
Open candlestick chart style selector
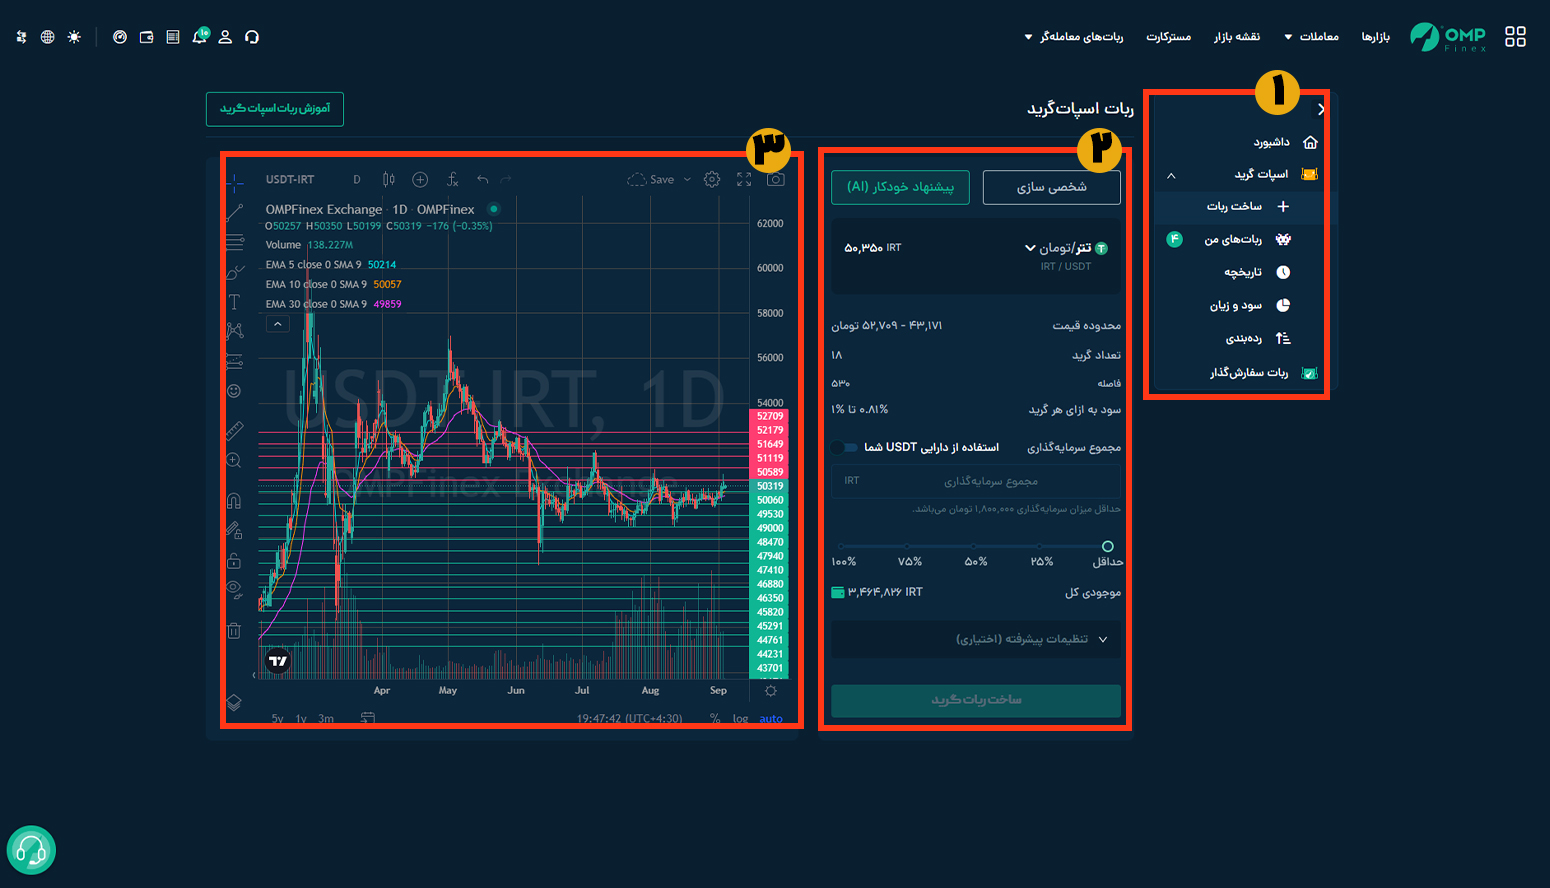tap(388, 180)
